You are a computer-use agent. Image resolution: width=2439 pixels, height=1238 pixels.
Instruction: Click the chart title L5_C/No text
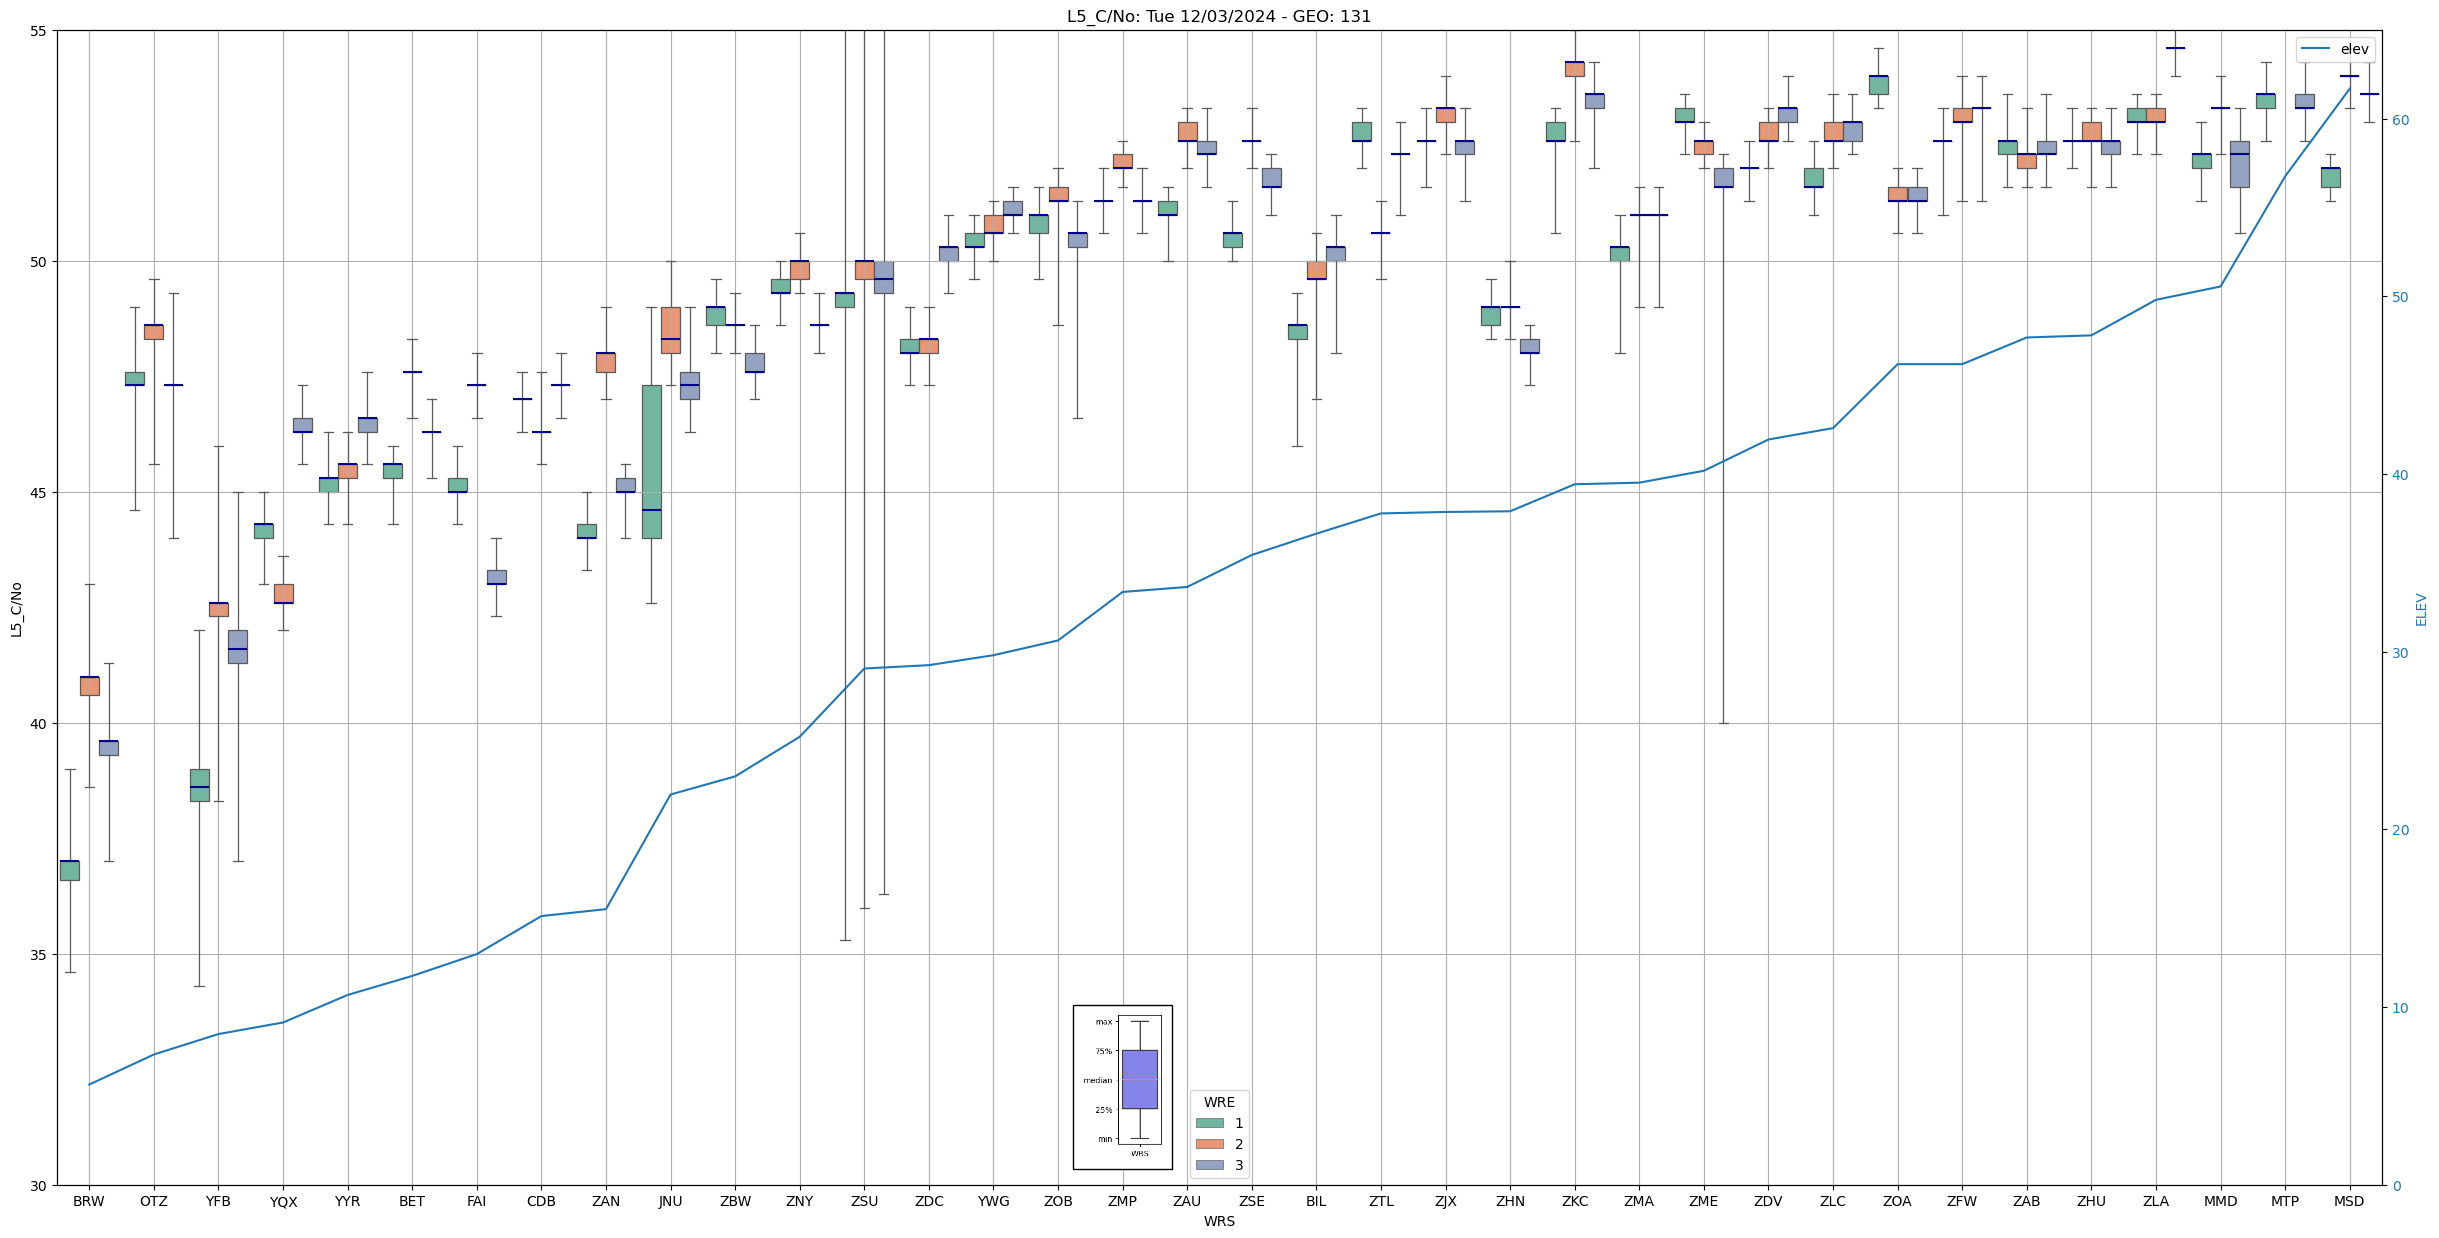point(1218,16)
